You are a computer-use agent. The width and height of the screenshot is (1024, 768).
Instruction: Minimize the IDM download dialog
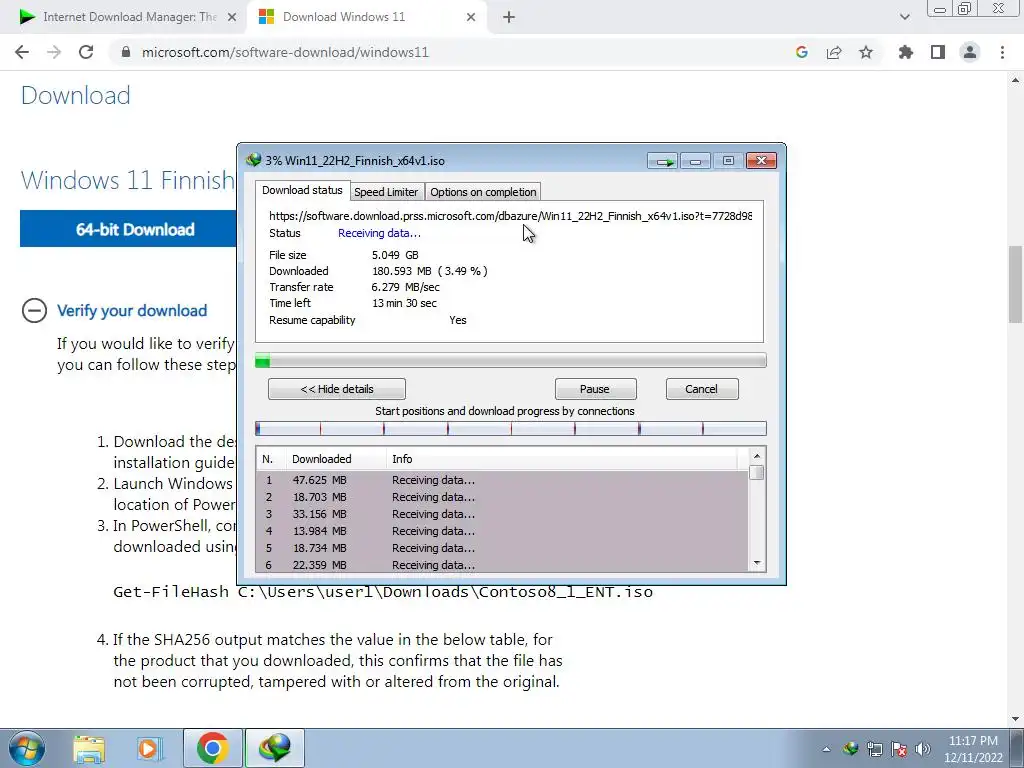(696, 161)
